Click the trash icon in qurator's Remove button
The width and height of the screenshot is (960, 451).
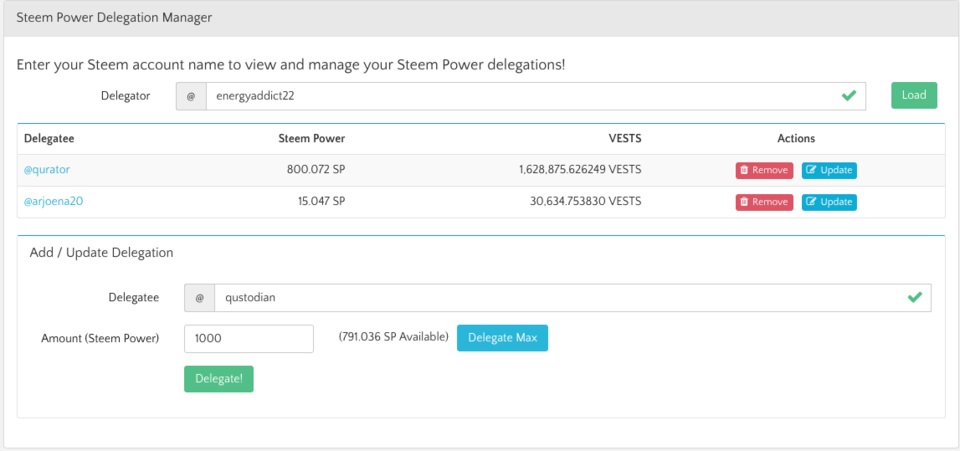point(744,171)
